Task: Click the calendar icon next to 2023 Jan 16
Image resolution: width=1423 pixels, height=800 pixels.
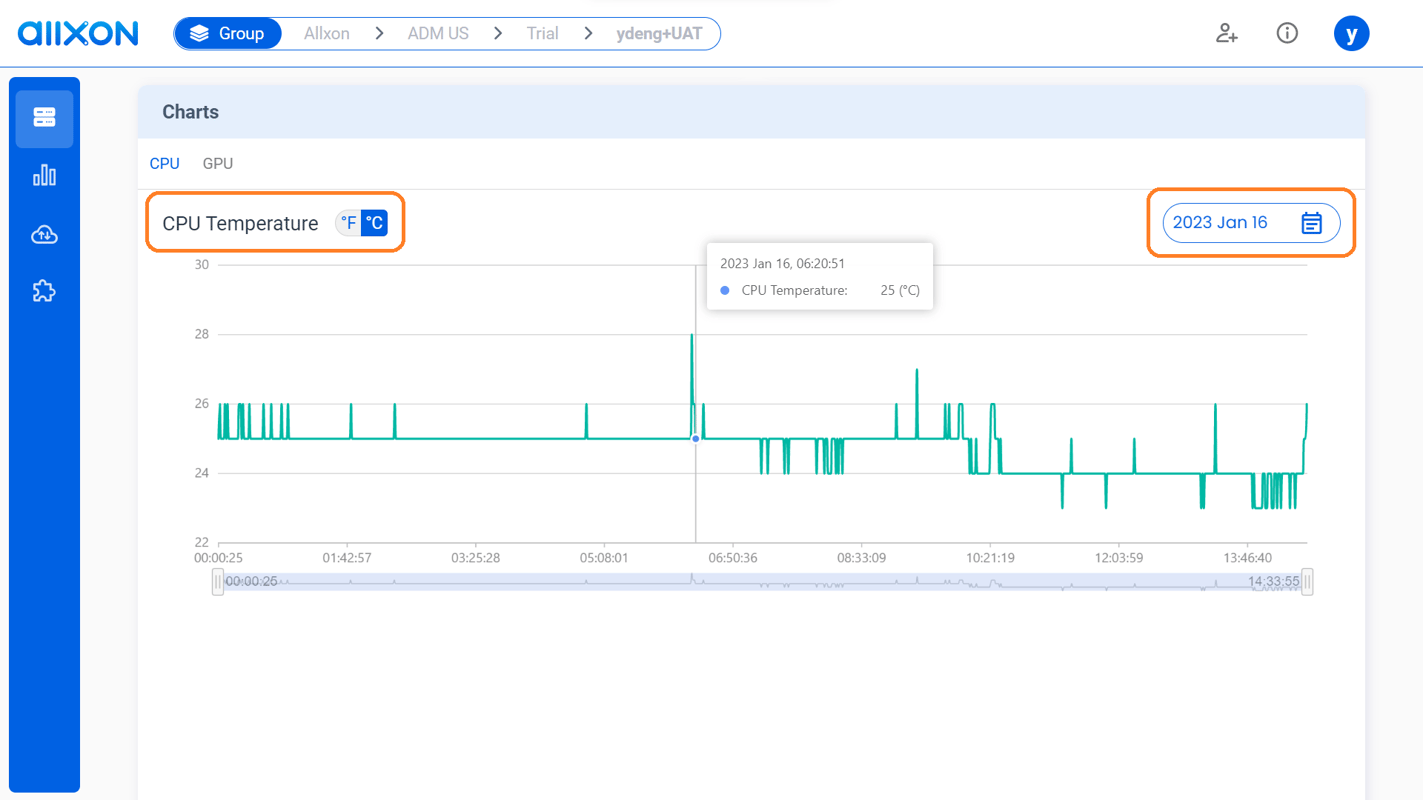Action: (x=1312, y=222)
